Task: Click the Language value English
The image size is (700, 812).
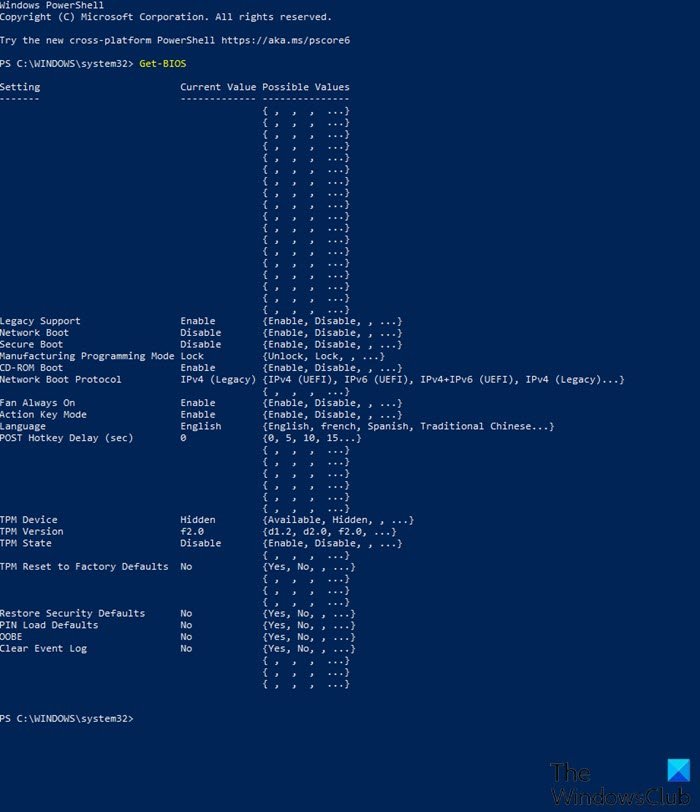Action: point(201,426)
